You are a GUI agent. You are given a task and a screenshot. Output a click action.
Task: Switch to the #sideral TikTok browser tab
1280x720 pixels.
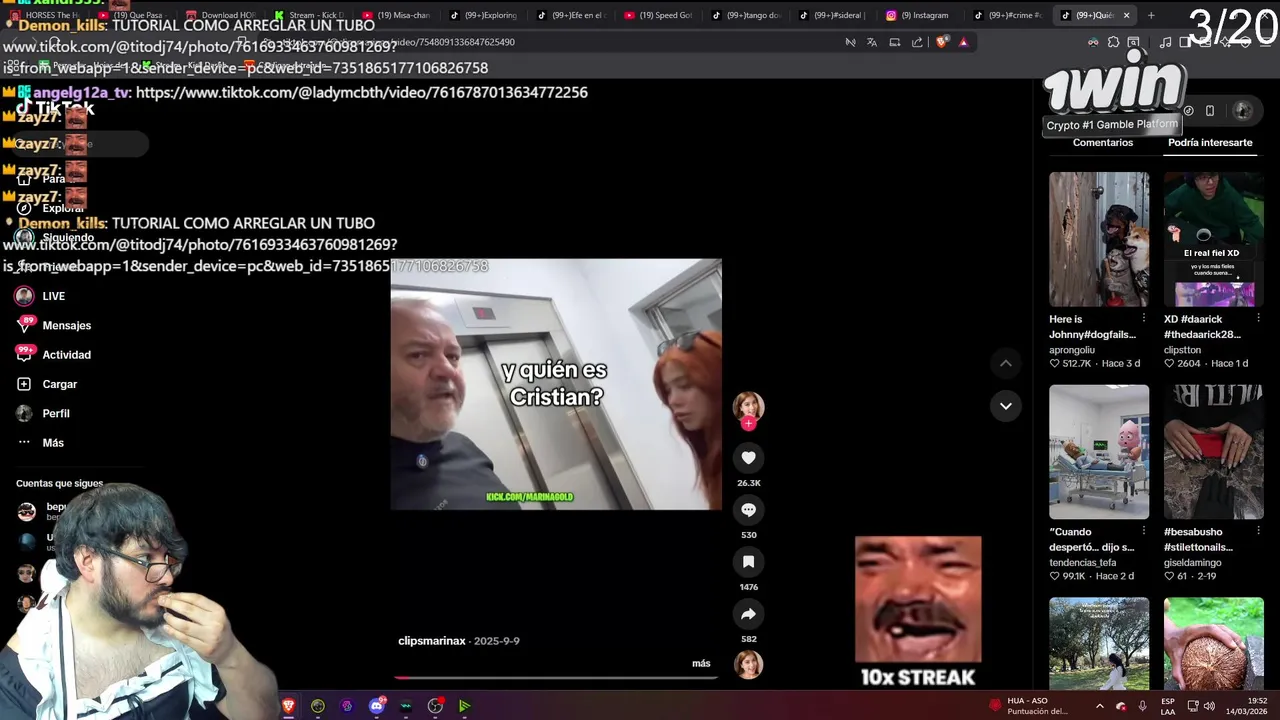pyautogui.click(x=832, y=15)
